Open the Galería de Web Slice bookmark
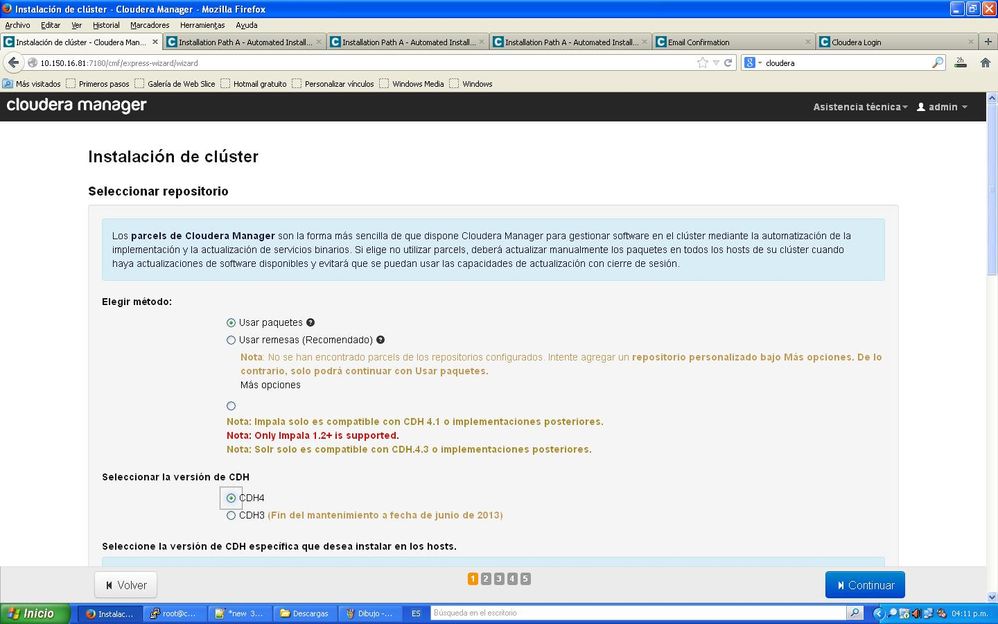Screen dimensions: 998x624 pos(174,83)
